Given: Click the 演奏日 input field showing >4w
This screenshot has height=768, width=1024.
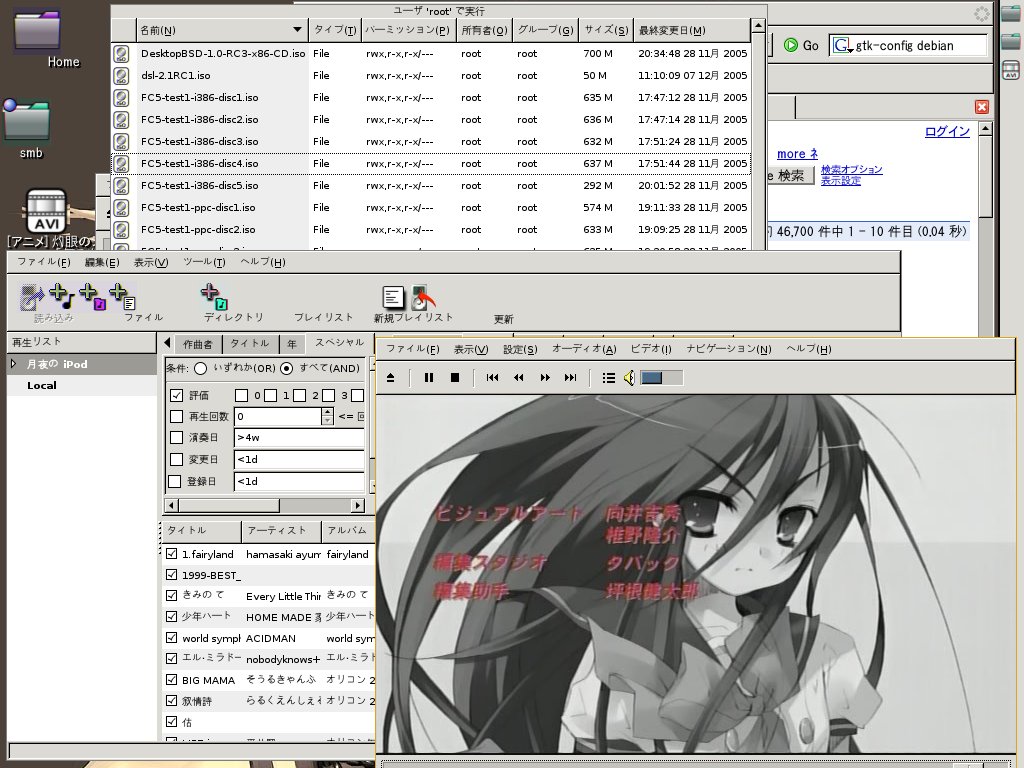Looking at the screenshot, I should 299,438.
